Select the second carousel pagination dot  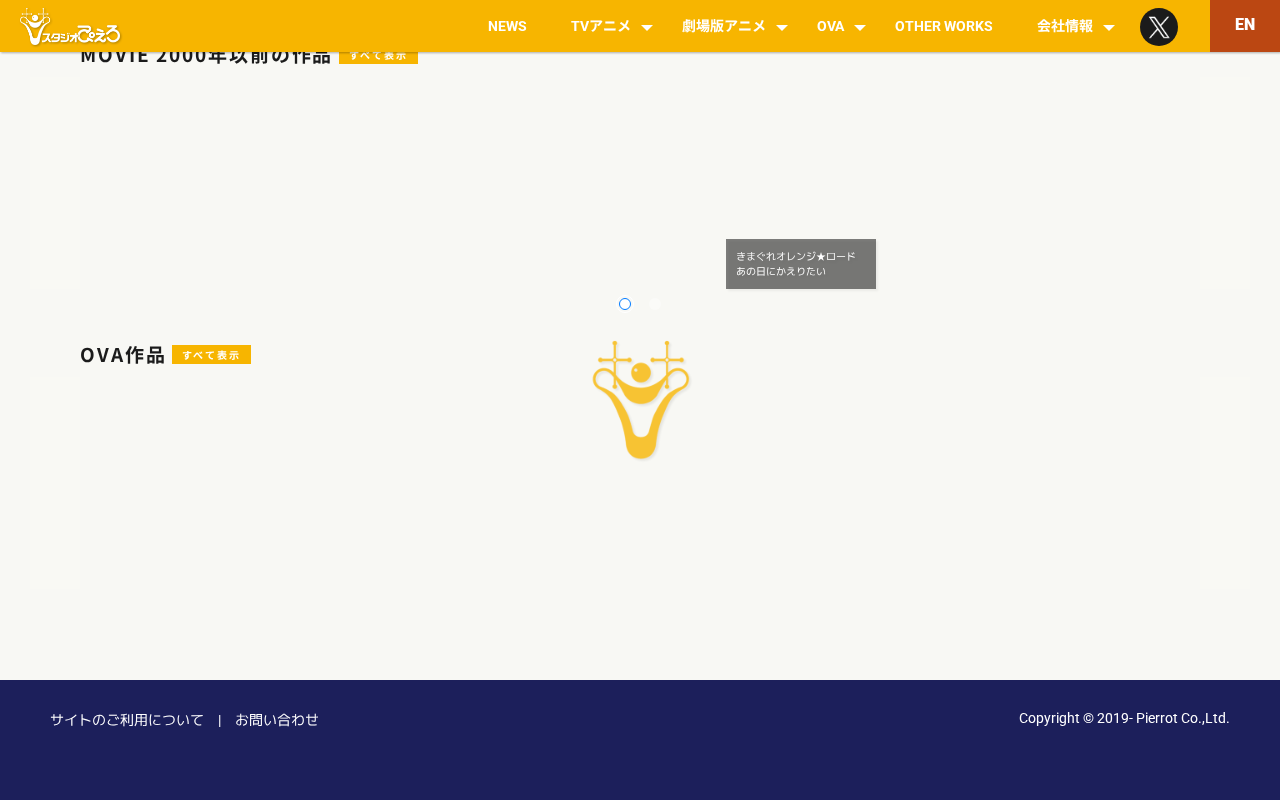[655, 304]
